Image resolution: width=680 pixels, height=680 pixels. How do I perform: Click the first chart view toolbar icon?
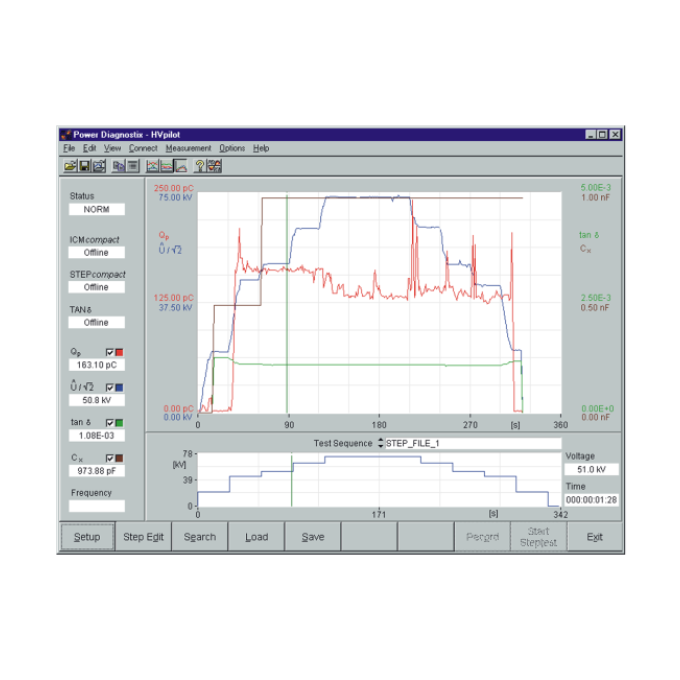pos(152,166)
